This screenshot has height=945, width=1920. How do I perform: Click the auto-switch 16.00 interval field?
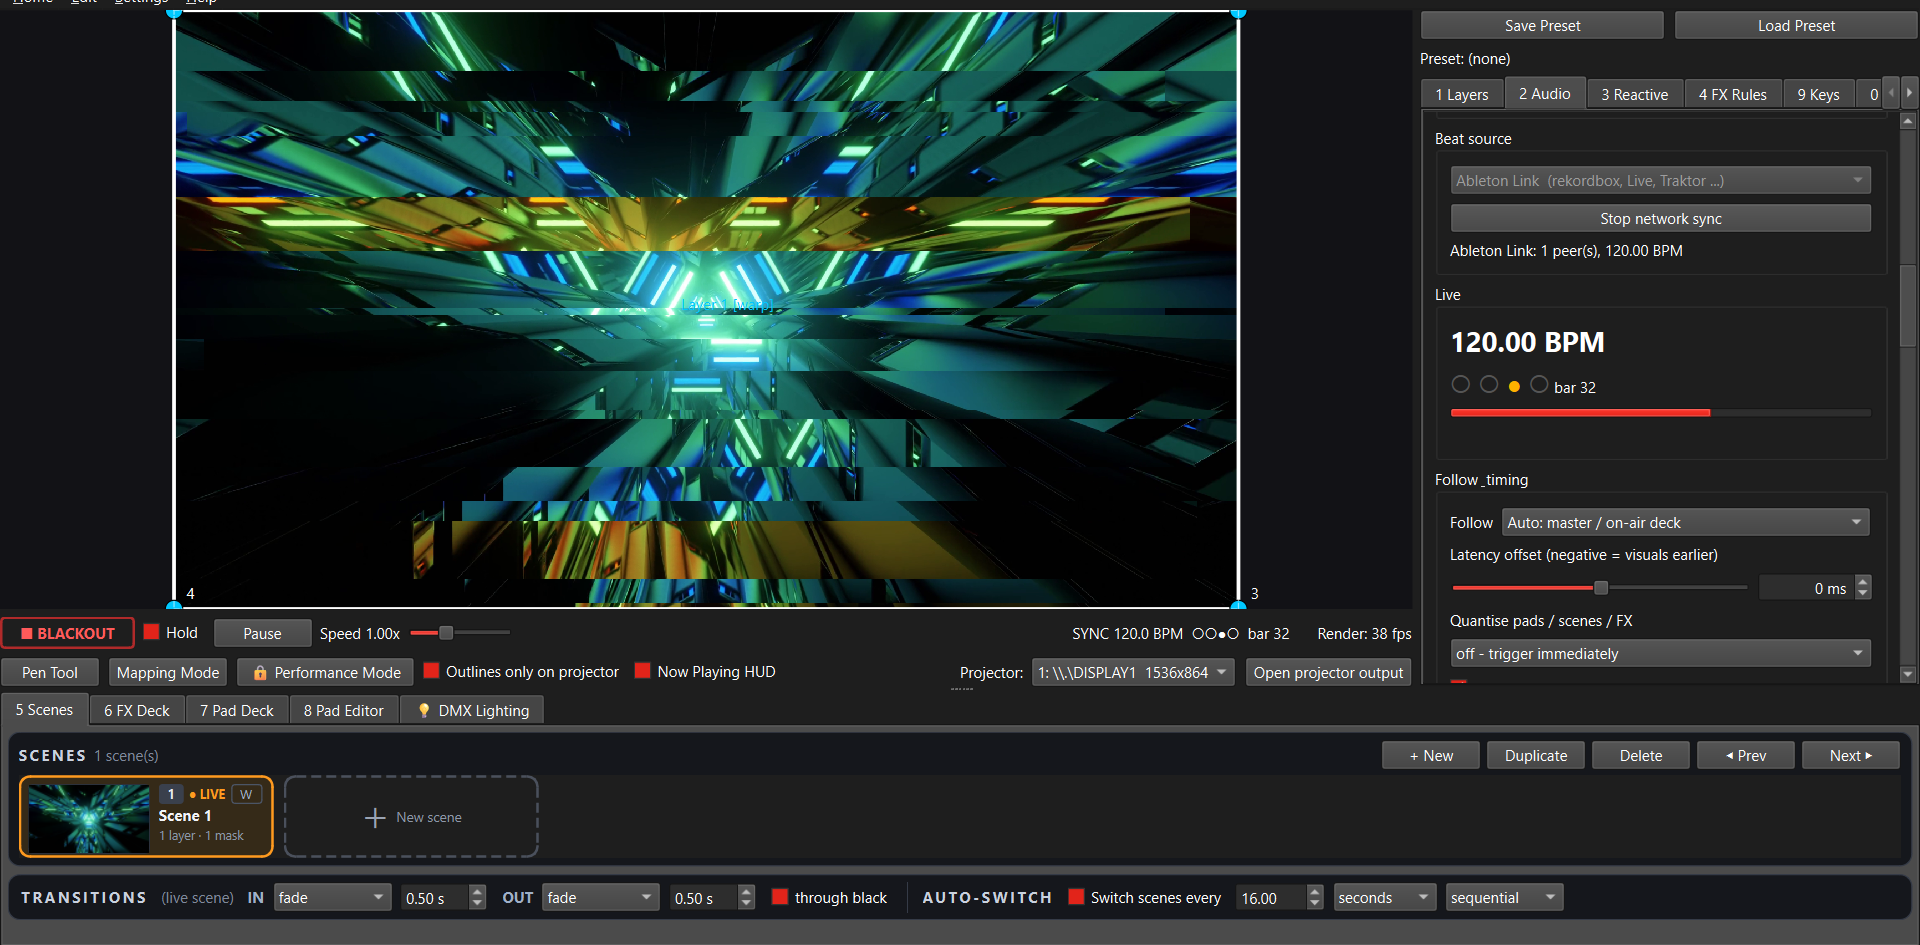(x=1270, y=898)
